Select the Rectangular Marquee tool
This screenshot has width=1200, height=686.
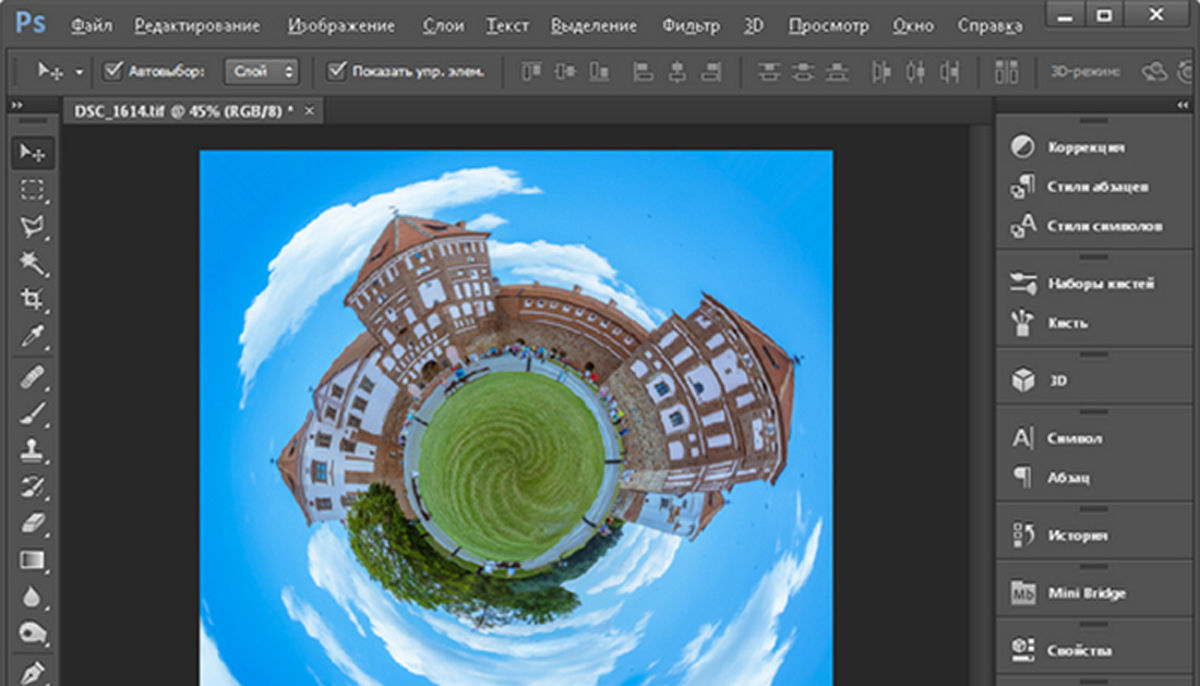click(x=33, y=190)
